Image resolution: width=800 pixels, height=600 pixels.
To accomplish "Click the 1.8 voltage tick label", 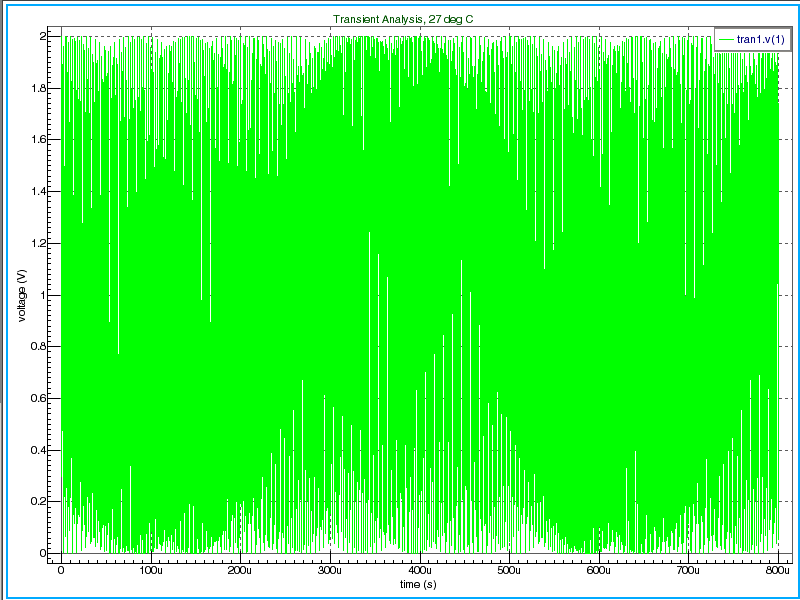I will (x=39, y=88).
